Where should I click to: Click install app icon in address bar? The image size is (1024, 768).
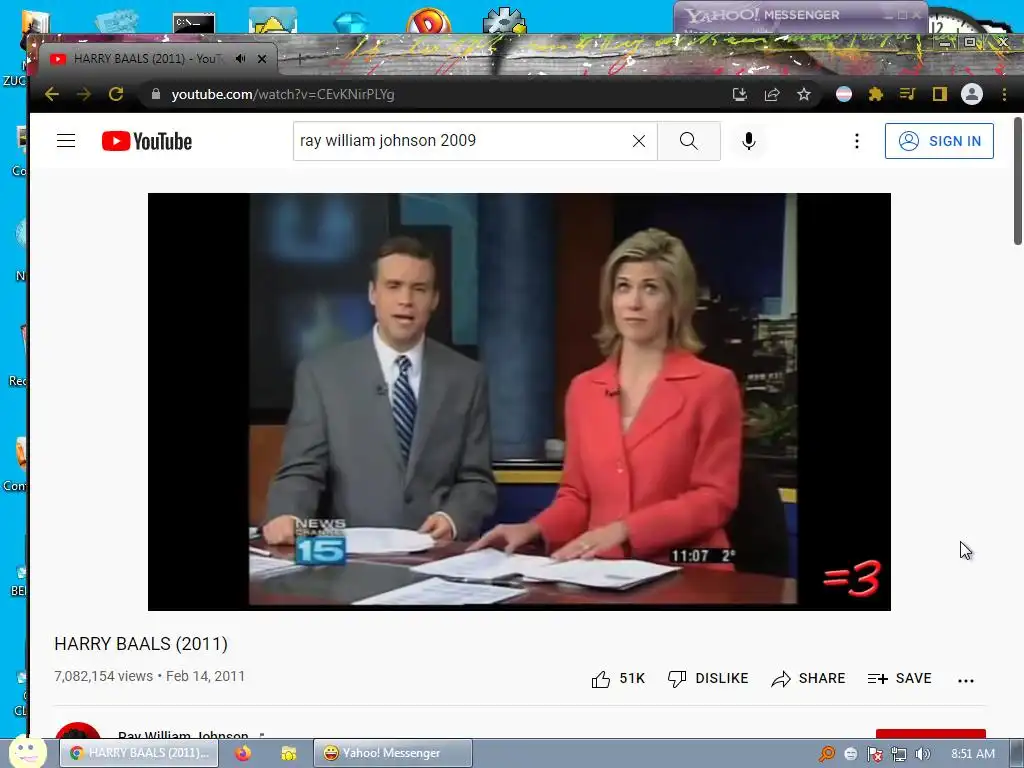739,94
